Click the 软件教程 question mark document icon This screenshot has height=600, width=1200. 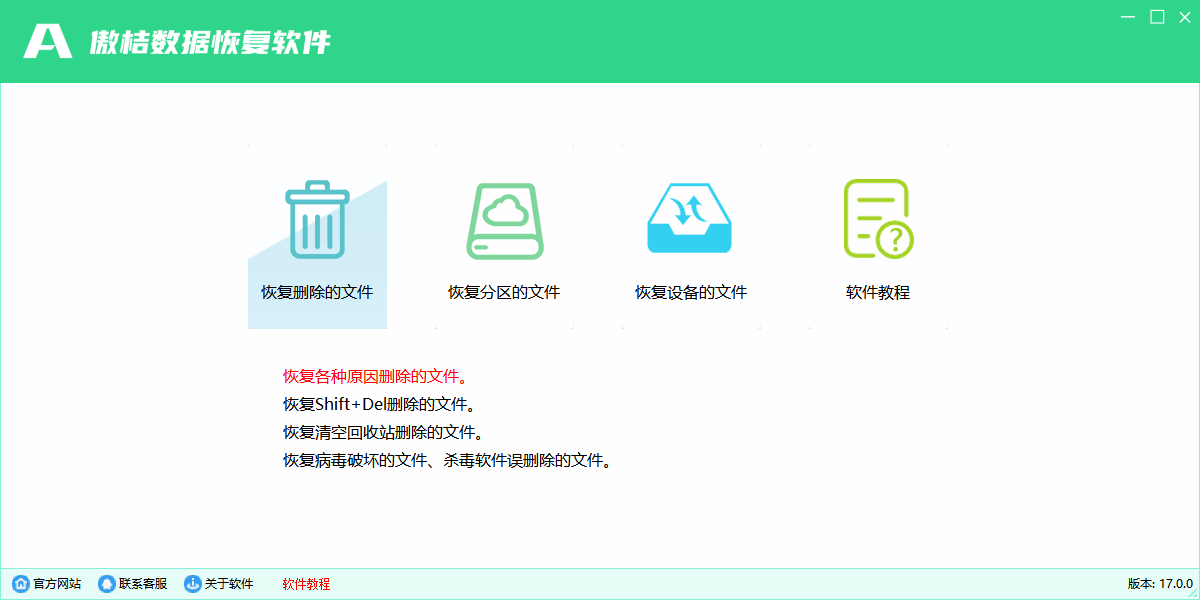tap(875, 218)
